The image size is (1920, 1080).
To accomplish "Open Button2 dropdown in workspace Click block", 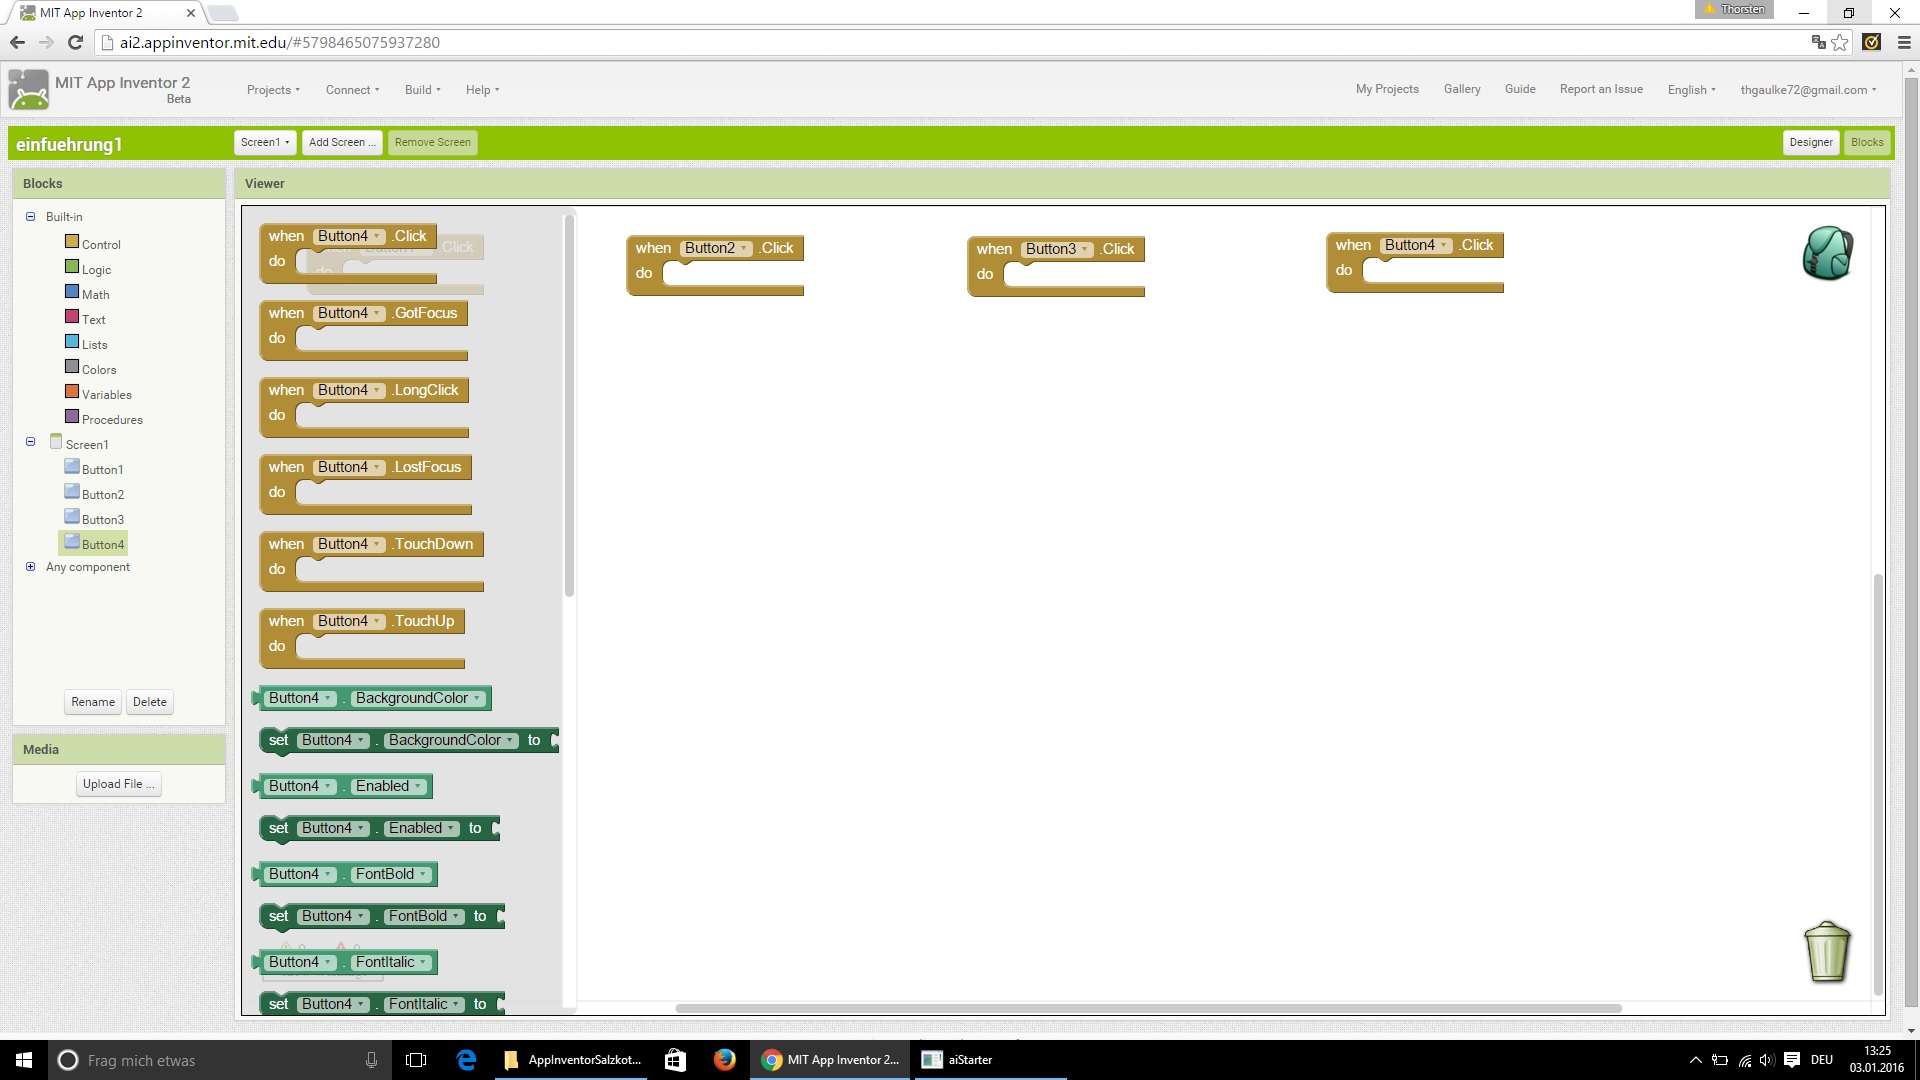I will 716,248.
